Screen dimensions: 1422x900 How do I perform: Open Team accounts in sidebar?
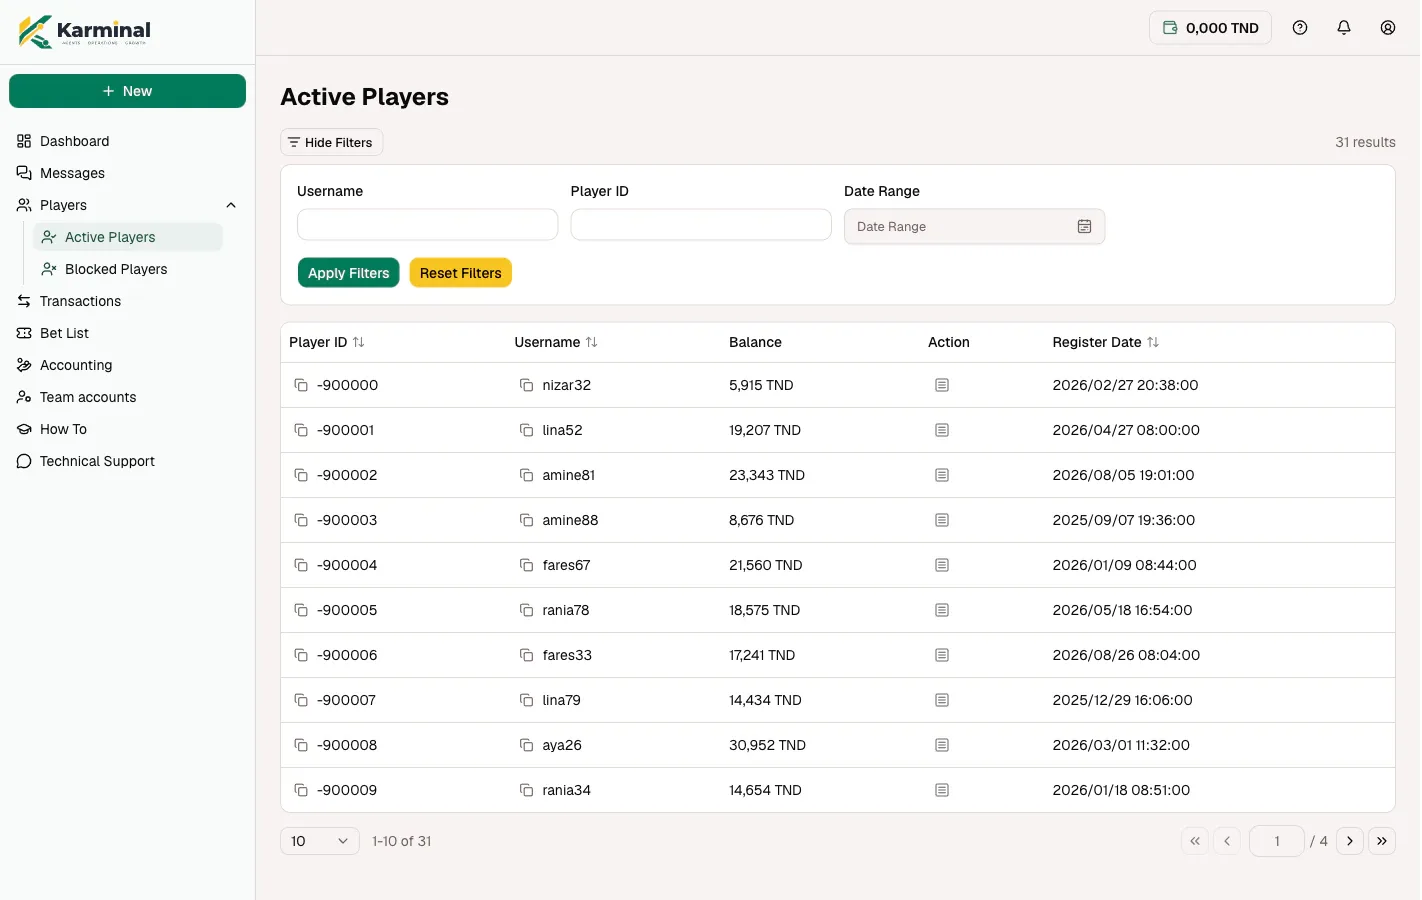(x=127, y=397)
